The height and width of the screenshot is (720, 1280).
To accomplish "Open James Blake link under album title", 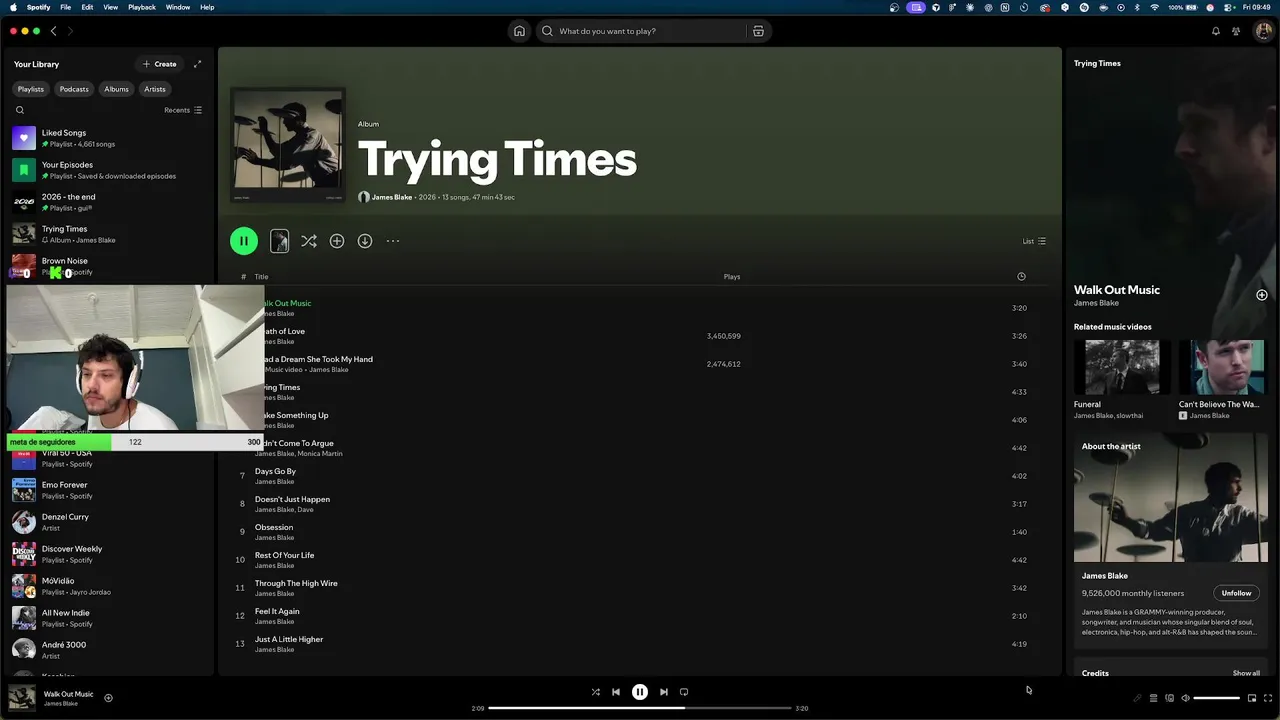I will [392, 197].
